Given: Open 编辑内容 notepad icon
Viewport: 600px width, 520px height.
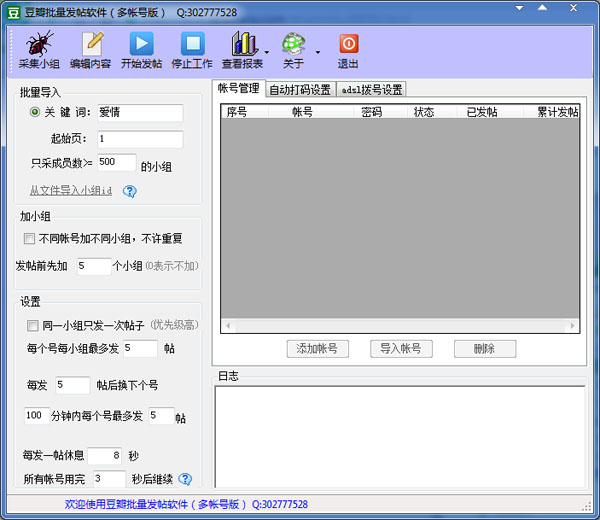Looking at the screenshot, I should tap(91, 44).
